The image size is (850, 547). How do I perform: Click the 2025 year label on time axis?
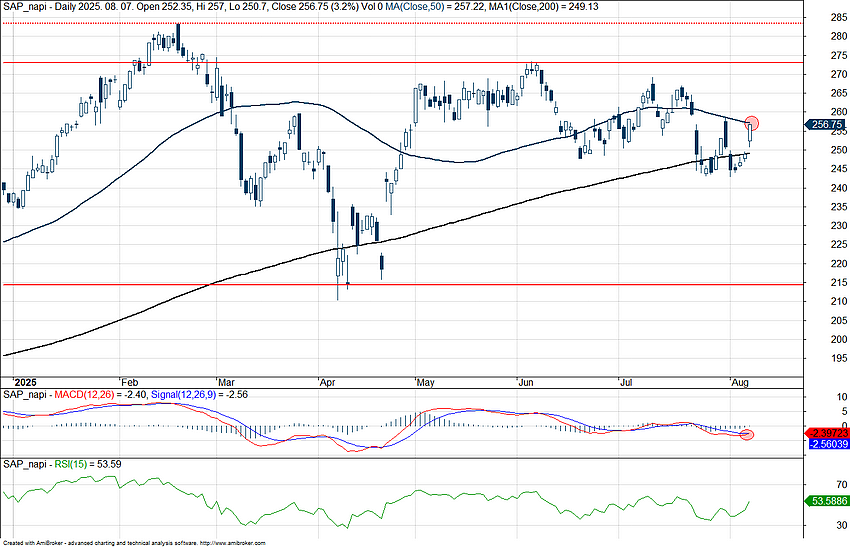click(x=25, y=383)
